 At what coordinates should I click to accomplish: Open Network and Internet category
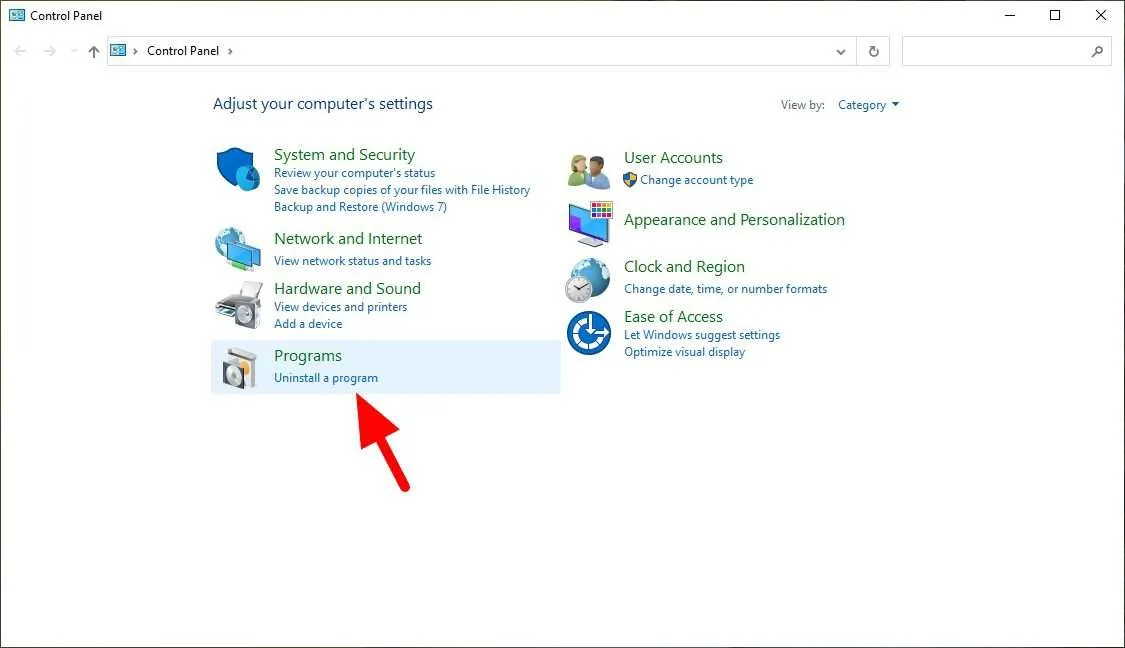(x=348, y=238)
